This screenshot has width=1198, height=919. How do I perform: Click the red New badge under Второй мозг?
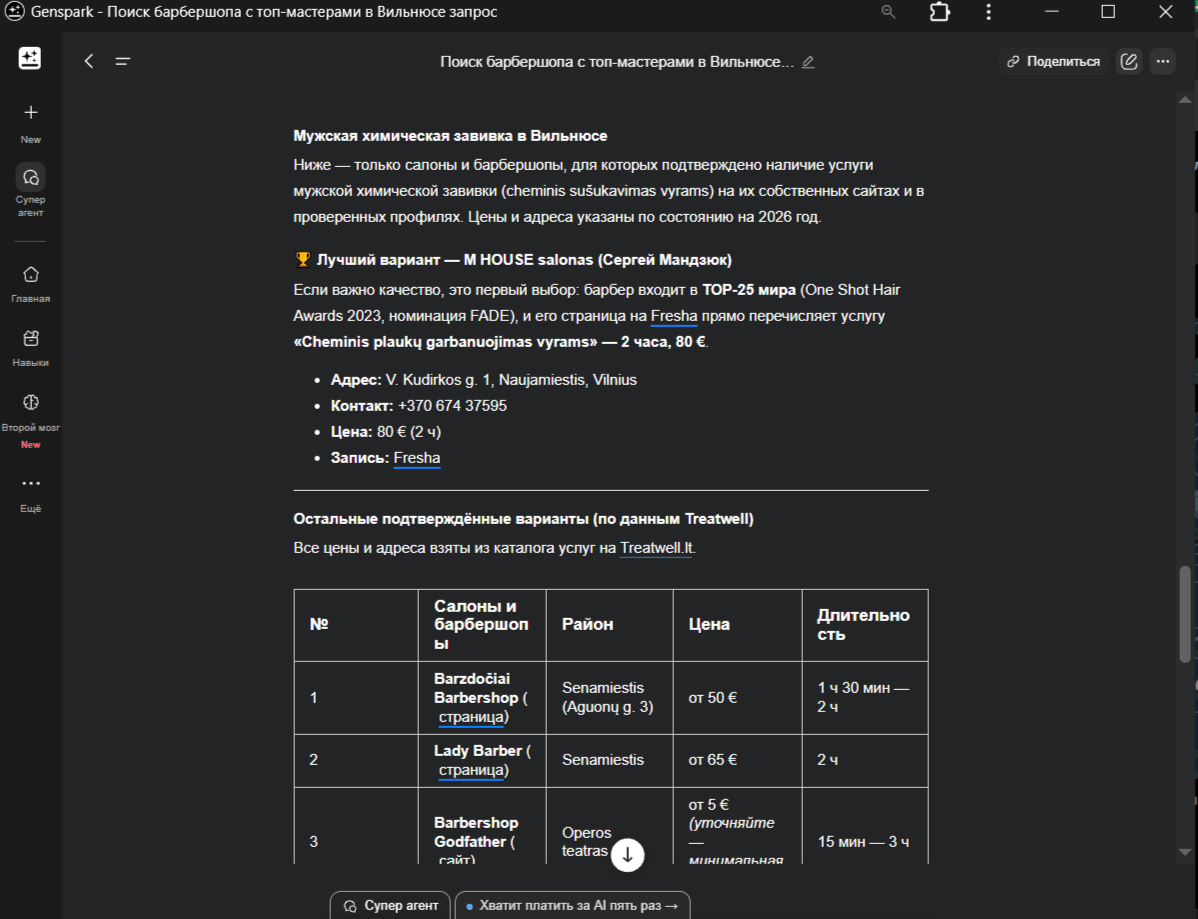tap(31, 445)
